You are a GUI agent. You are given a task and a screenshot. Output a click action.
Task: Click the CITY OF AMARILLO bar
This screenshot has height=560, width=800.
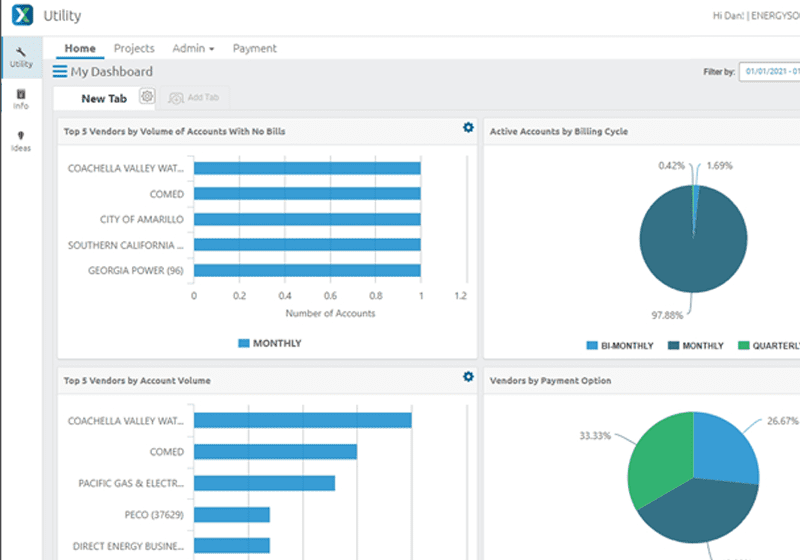[307, 219]
